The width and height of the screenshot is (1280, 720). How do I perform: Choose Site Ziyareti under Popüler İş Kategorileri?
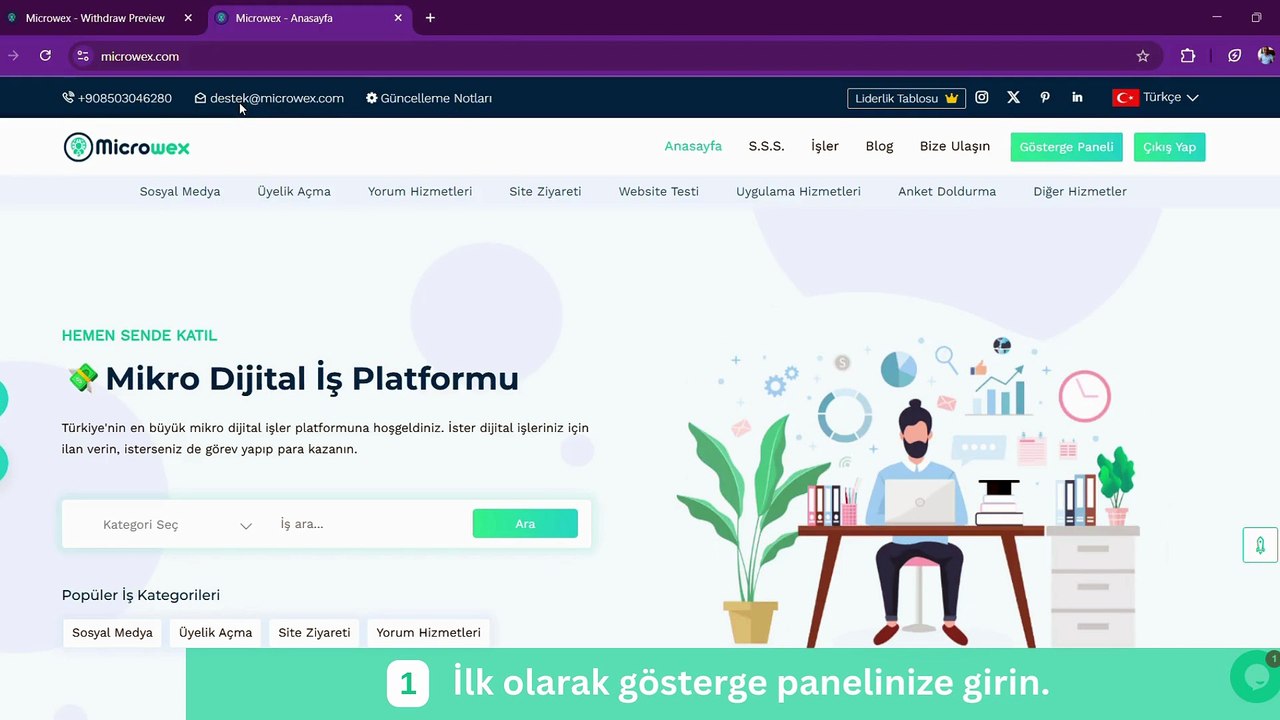pos(314,632)
